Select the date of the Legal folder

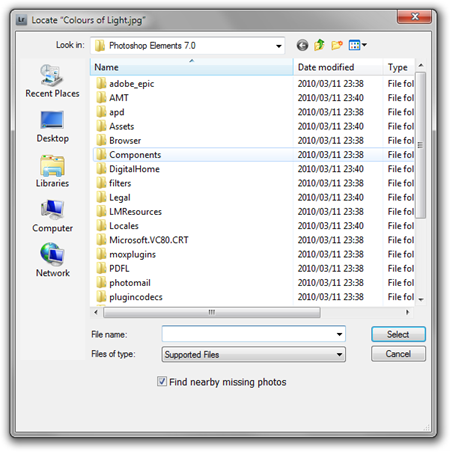330,197
